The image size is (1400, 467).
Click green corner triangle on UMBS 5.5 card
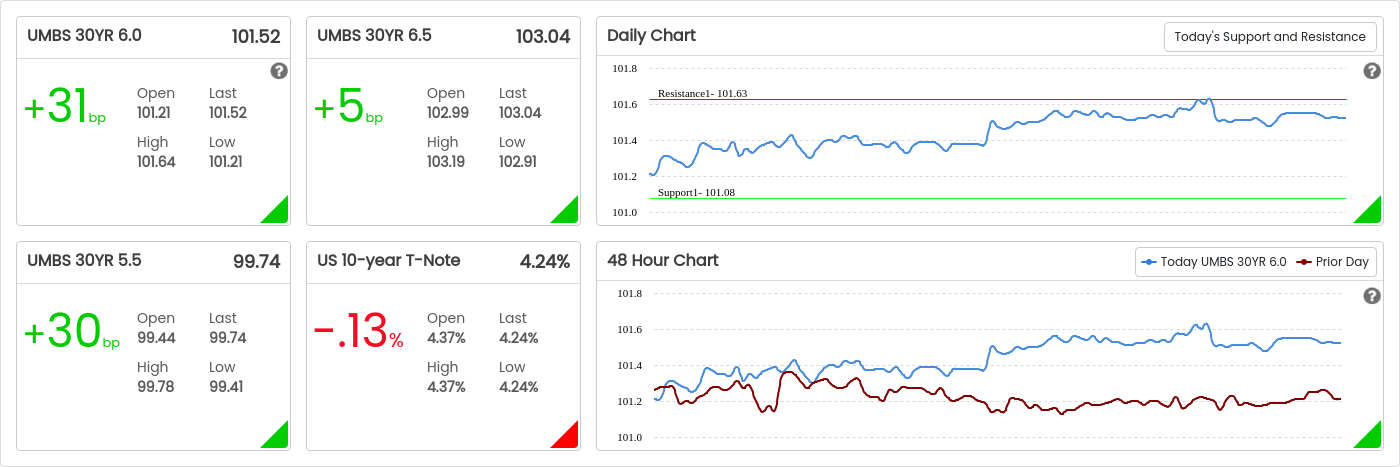[279, 439]
